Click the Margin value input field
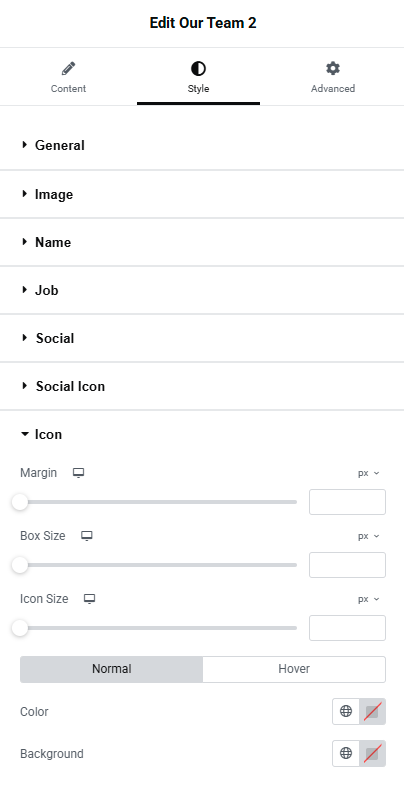This screenshot has width=404, height=790. [x=348, y=502]
